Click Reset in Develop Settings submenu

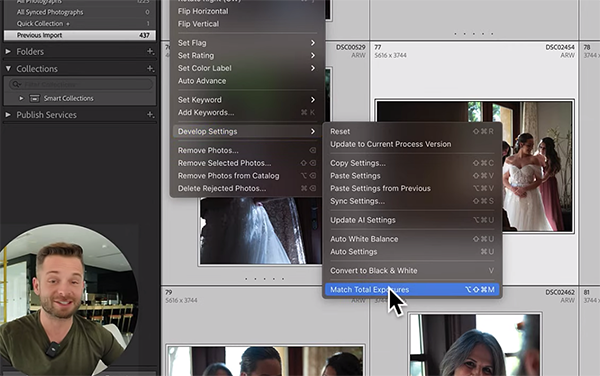(x=412, y=131)
